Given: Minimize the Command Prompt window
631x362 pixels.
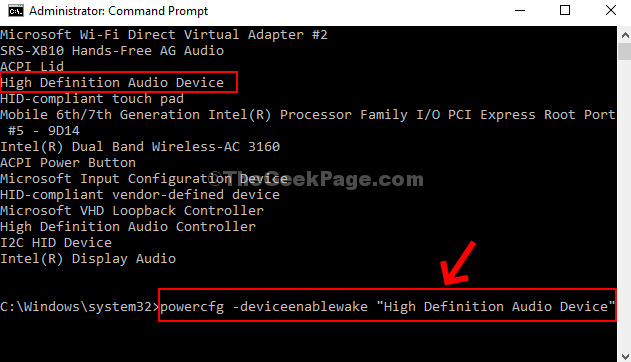Looking at the screenshot, I should click(520, 10).
